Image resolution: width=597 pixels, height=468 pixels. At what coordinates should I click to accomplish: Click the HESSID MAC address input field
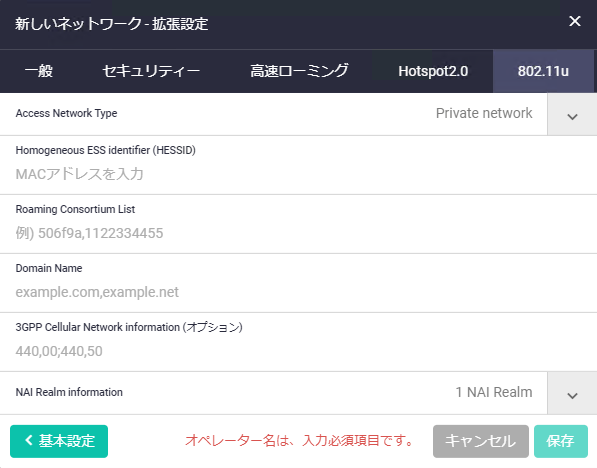(298, 174)
